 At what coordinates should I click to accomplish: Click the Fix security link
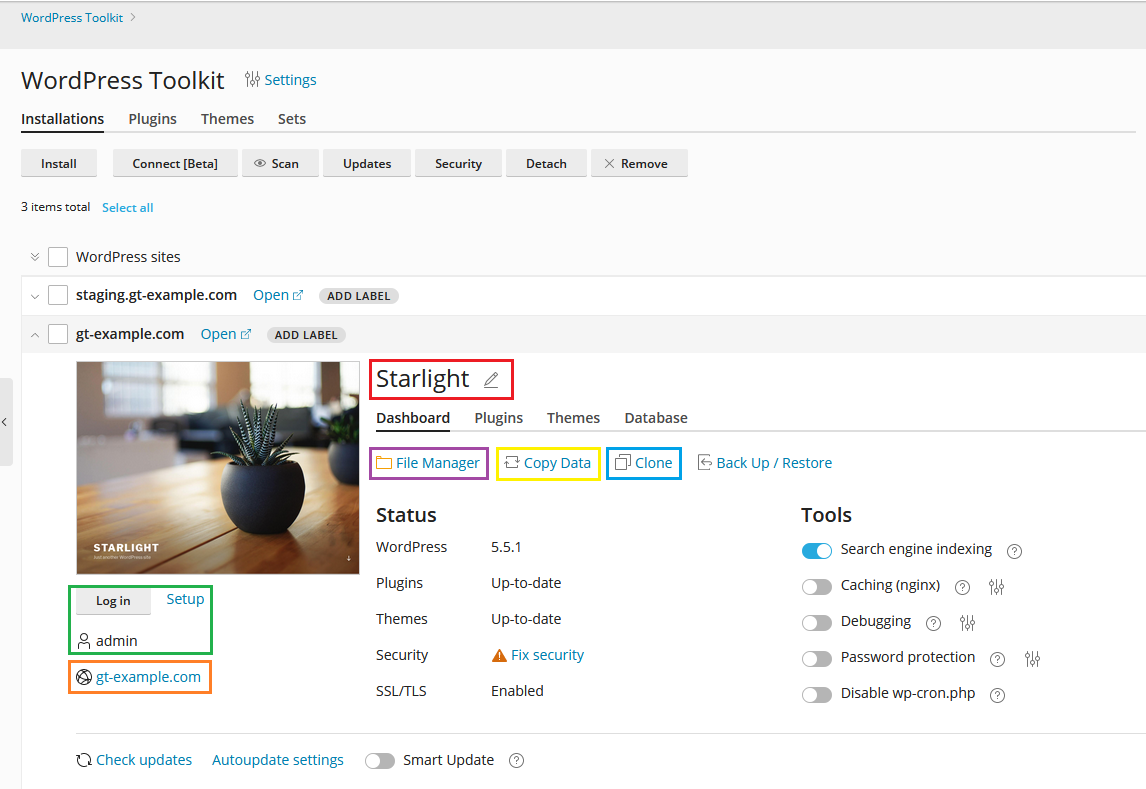tap(547, 655)
